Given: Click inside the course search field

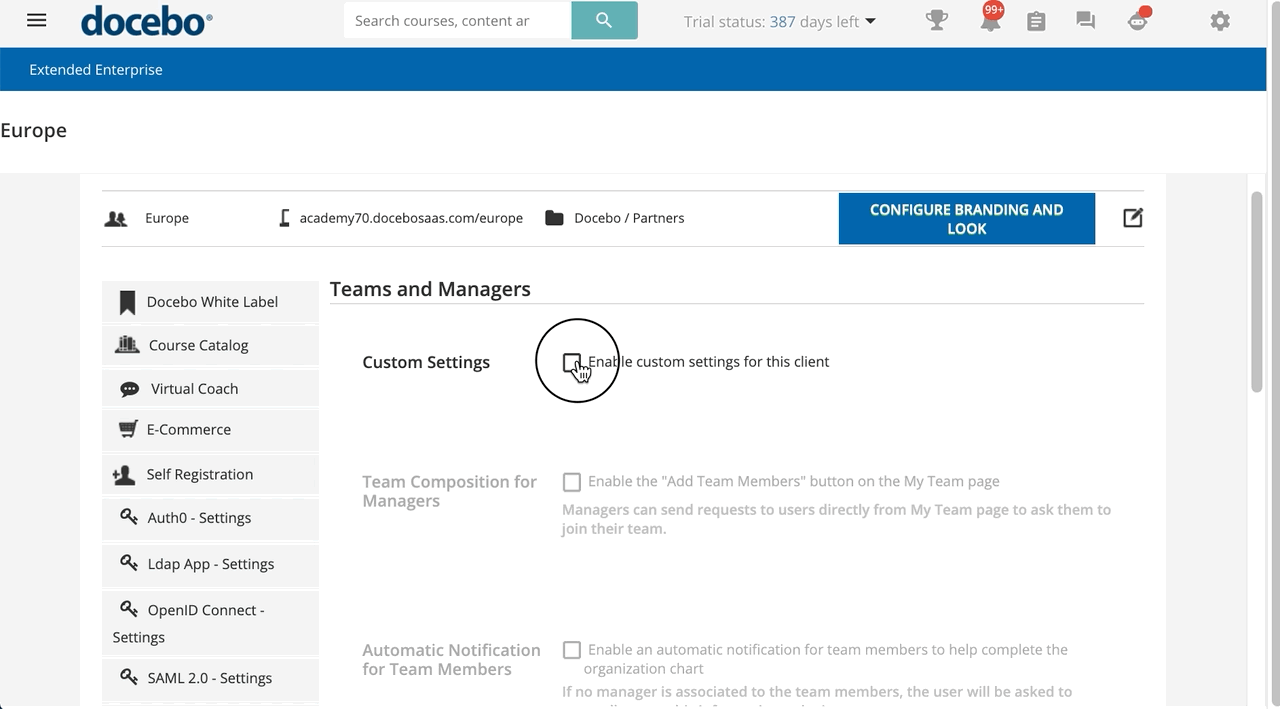Looking at the screenshot, I should (456, 19).
